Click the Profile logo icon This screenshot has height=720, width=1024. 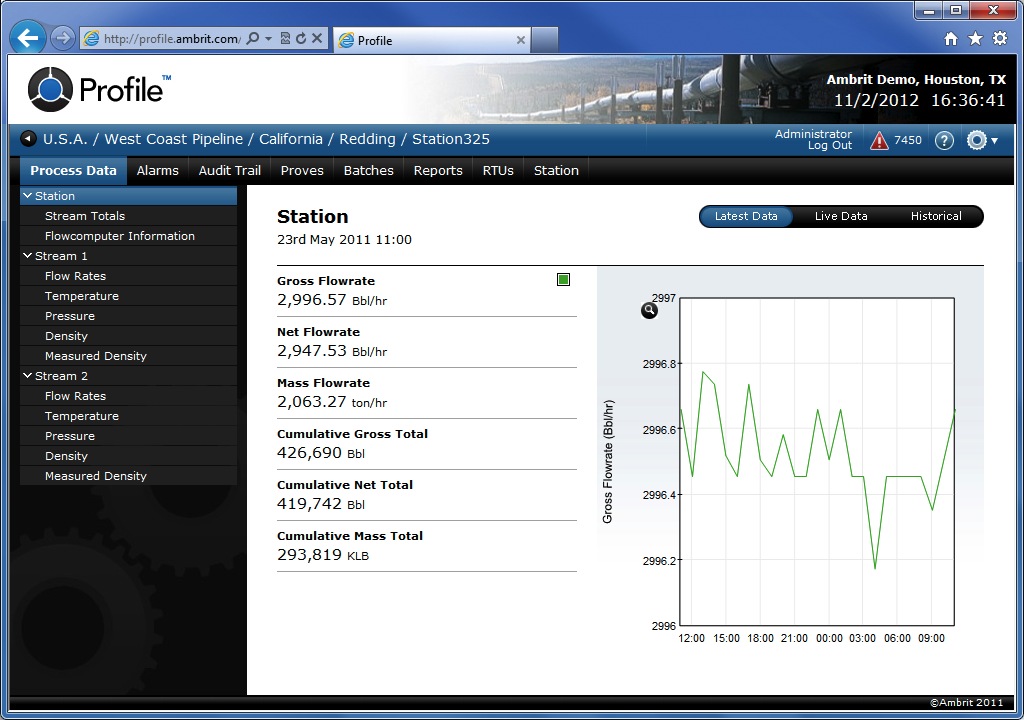(x=50, y=89)
